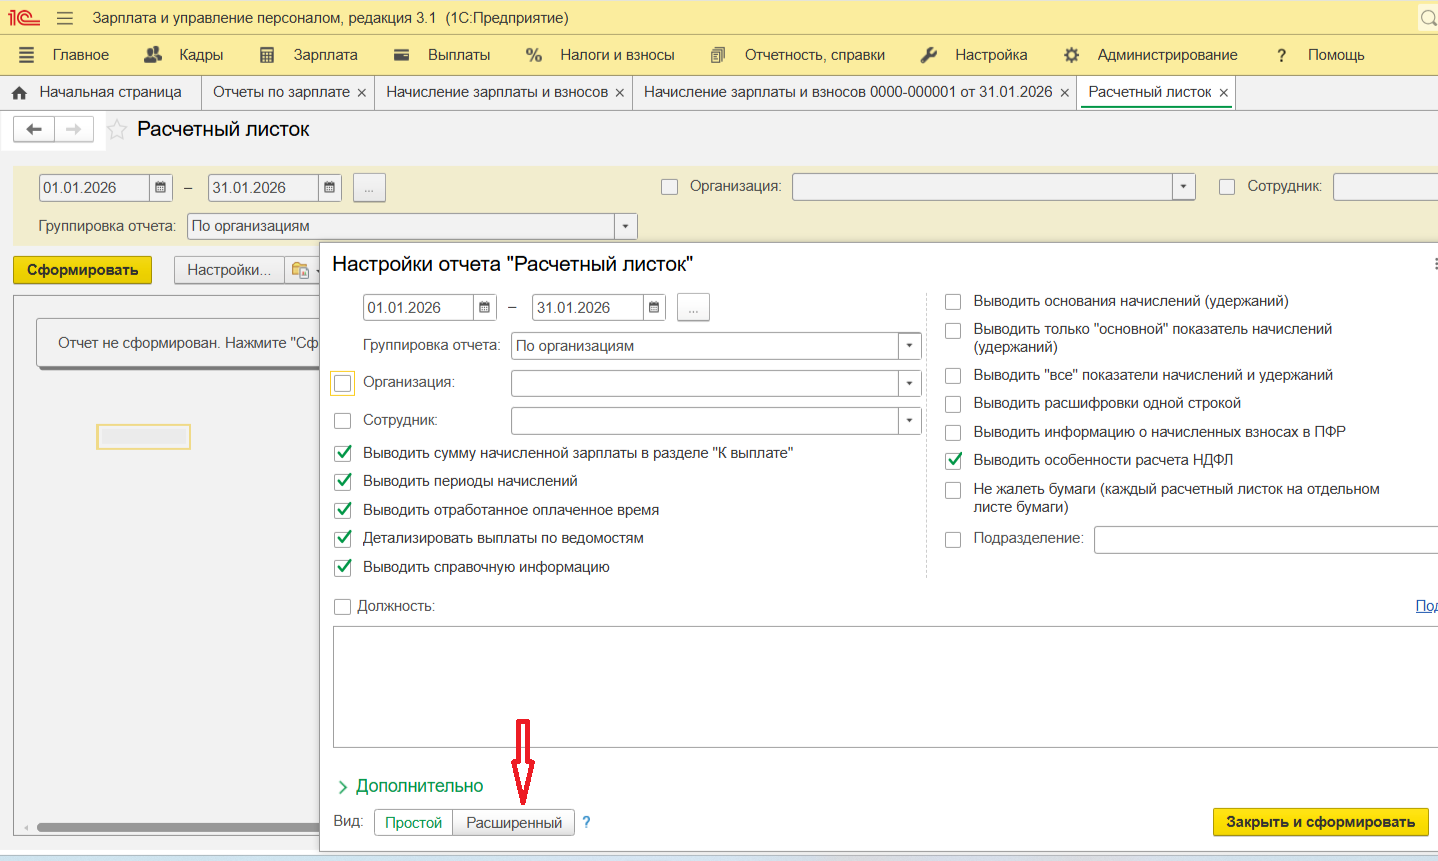The image size is (1438, 861).
Task: Switch to Начисление зарплаты и взносов tab
Action: [x=496, y=92]
